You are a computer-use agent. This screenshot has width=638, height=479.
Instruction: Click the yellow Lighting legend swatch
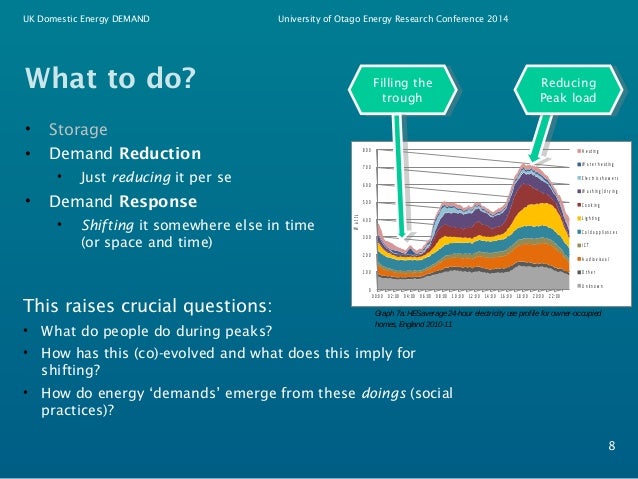[x=579, y=219]
